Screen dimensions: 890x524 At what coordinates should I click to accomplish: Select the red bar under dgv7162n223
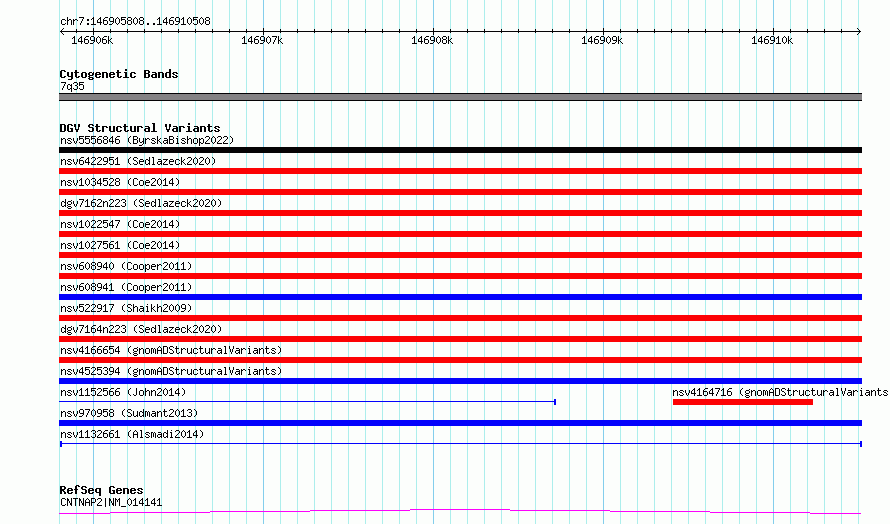(460, 213)
